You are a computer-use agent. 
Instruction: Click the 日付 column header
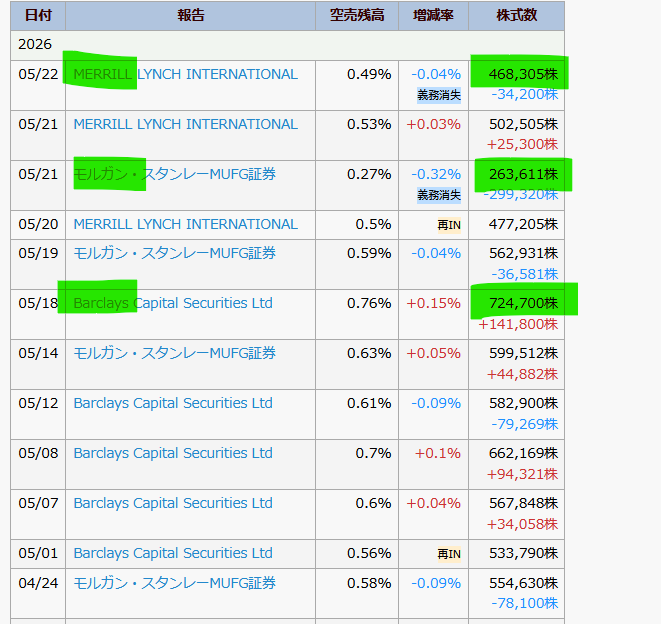[38, 16]
